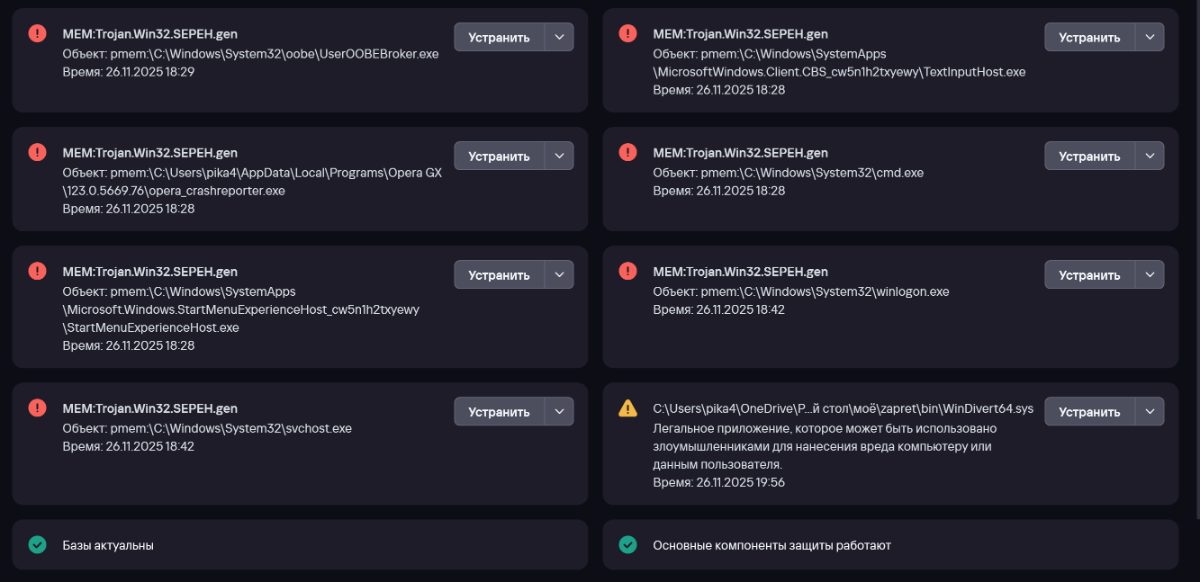The height and width of the screenshot is (582, 1200).
Task: Expand dropdown arrow for UserOOBEBroker.exe Устранить
Action: coord(559,37)
